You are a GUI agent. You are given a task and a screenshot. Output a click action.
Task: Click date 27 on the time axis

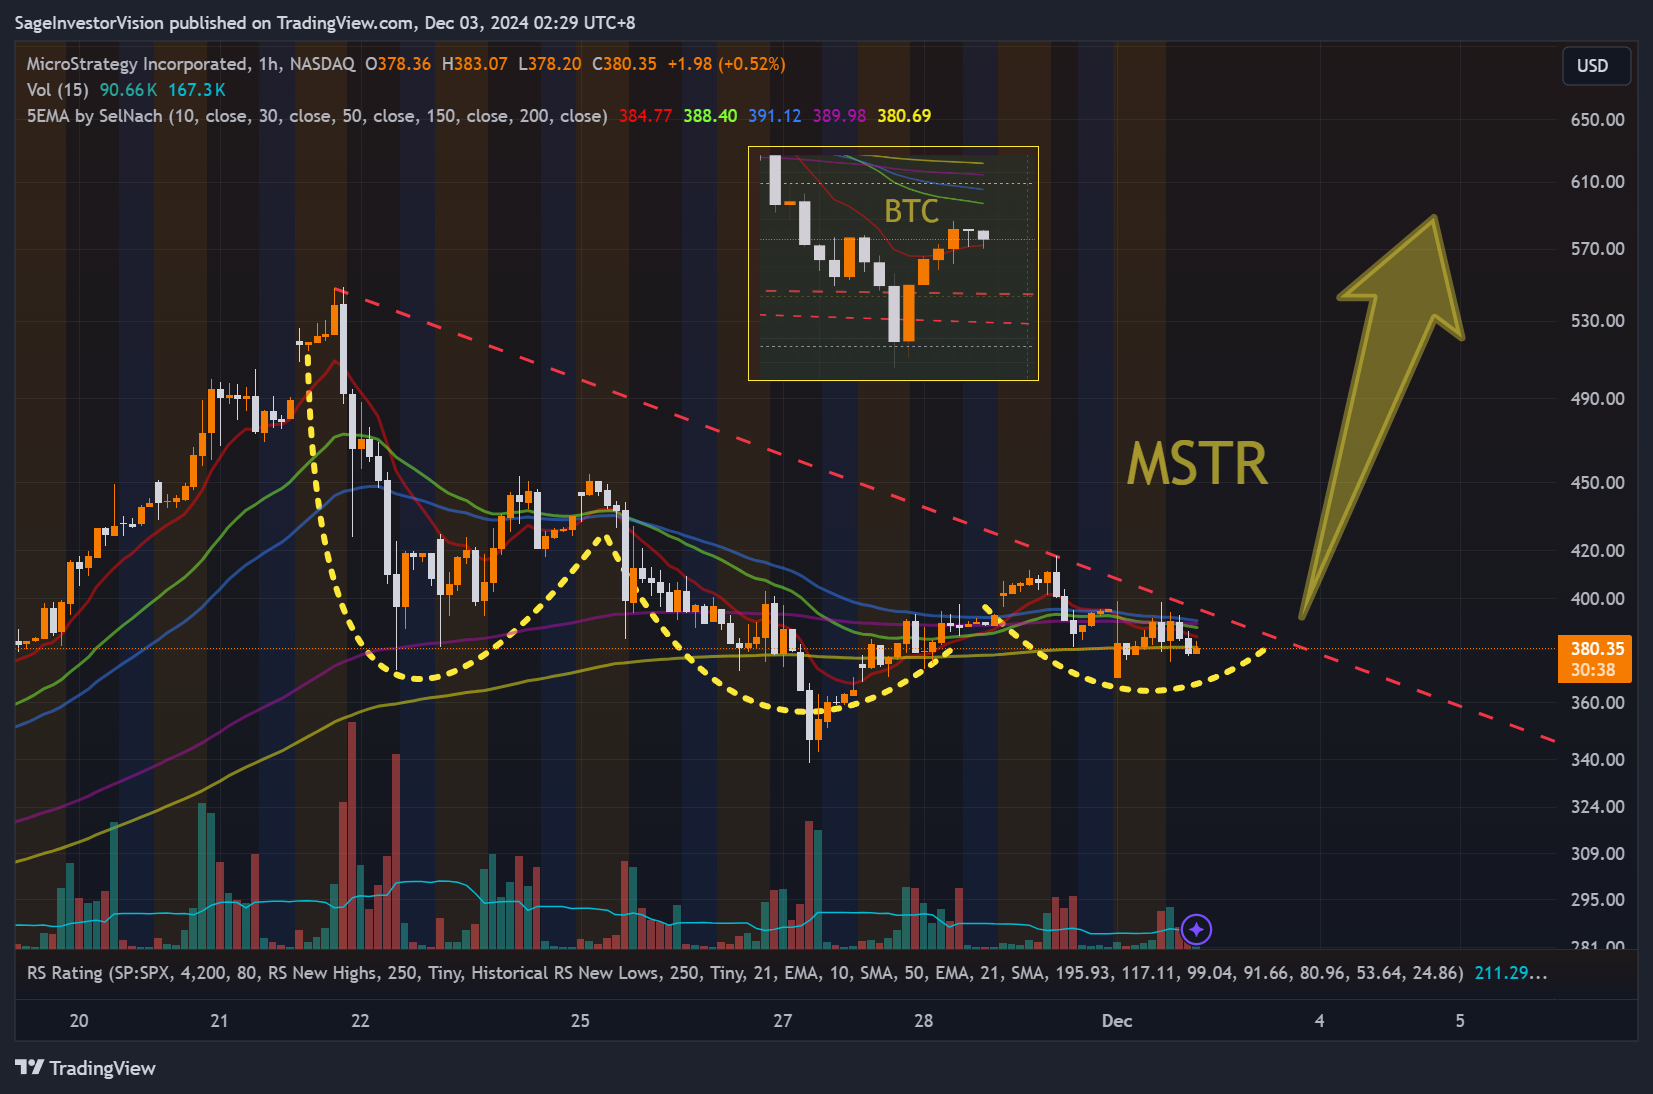(x=782, y=1021)
